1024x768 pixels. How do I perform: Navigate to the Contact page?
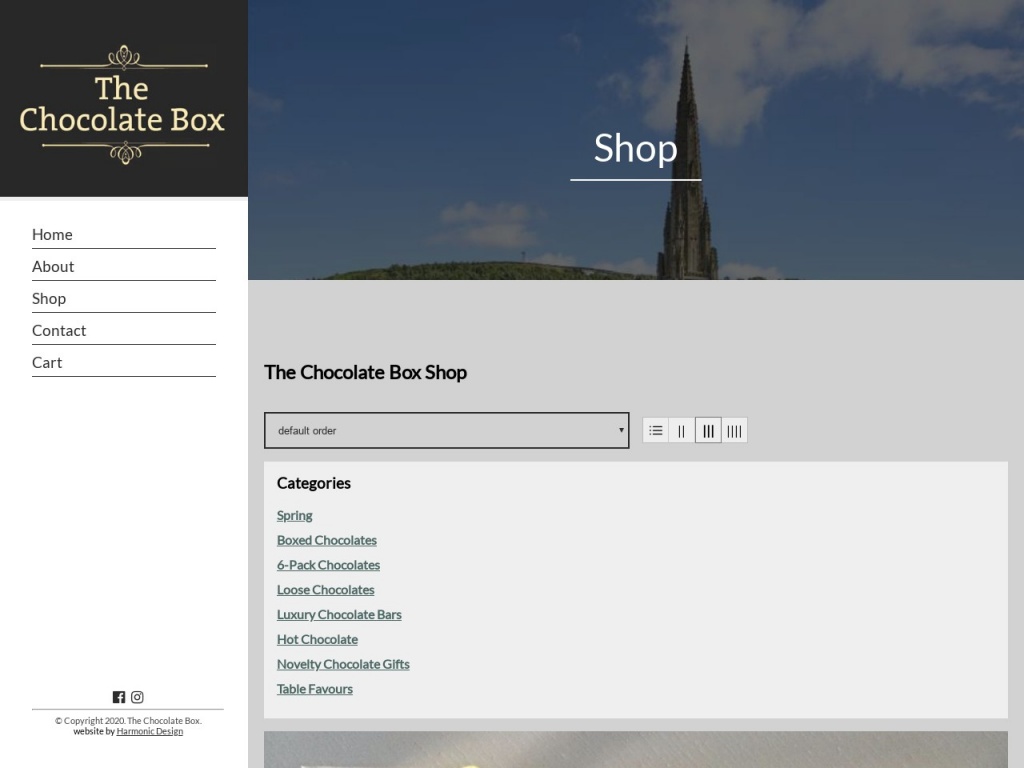click(x=59, y=330)
